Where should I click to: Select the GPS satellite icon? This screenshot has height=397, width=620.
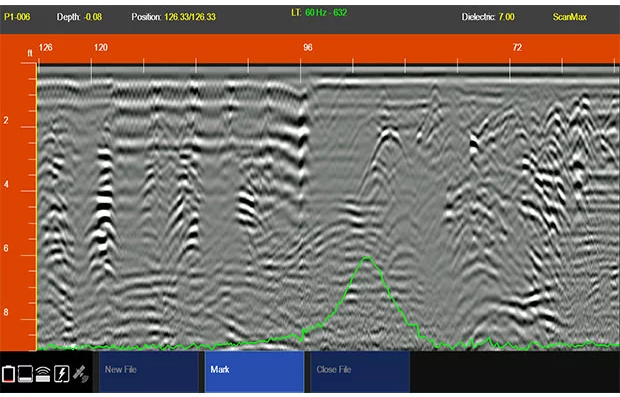point(80,374)
